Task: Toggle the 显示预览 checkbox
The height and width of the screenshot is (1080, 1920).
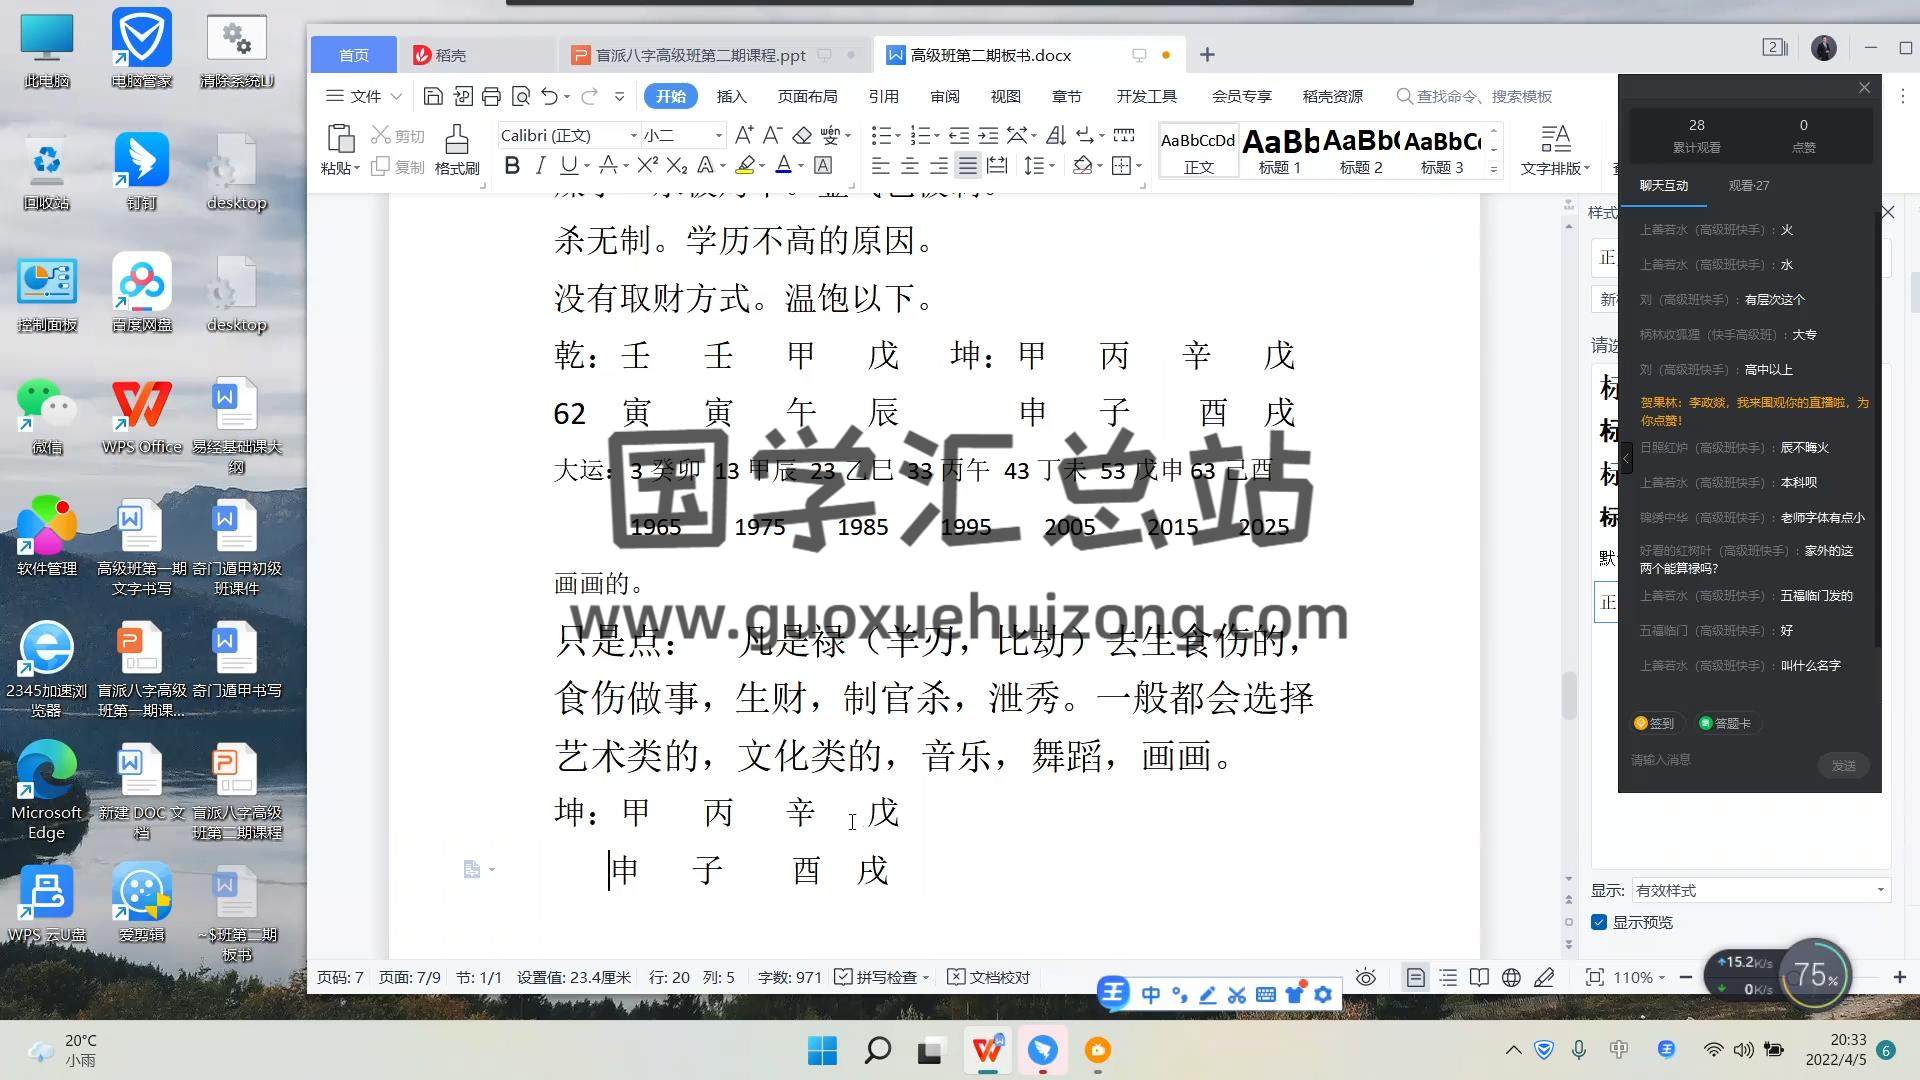Action: (1599, 922)
